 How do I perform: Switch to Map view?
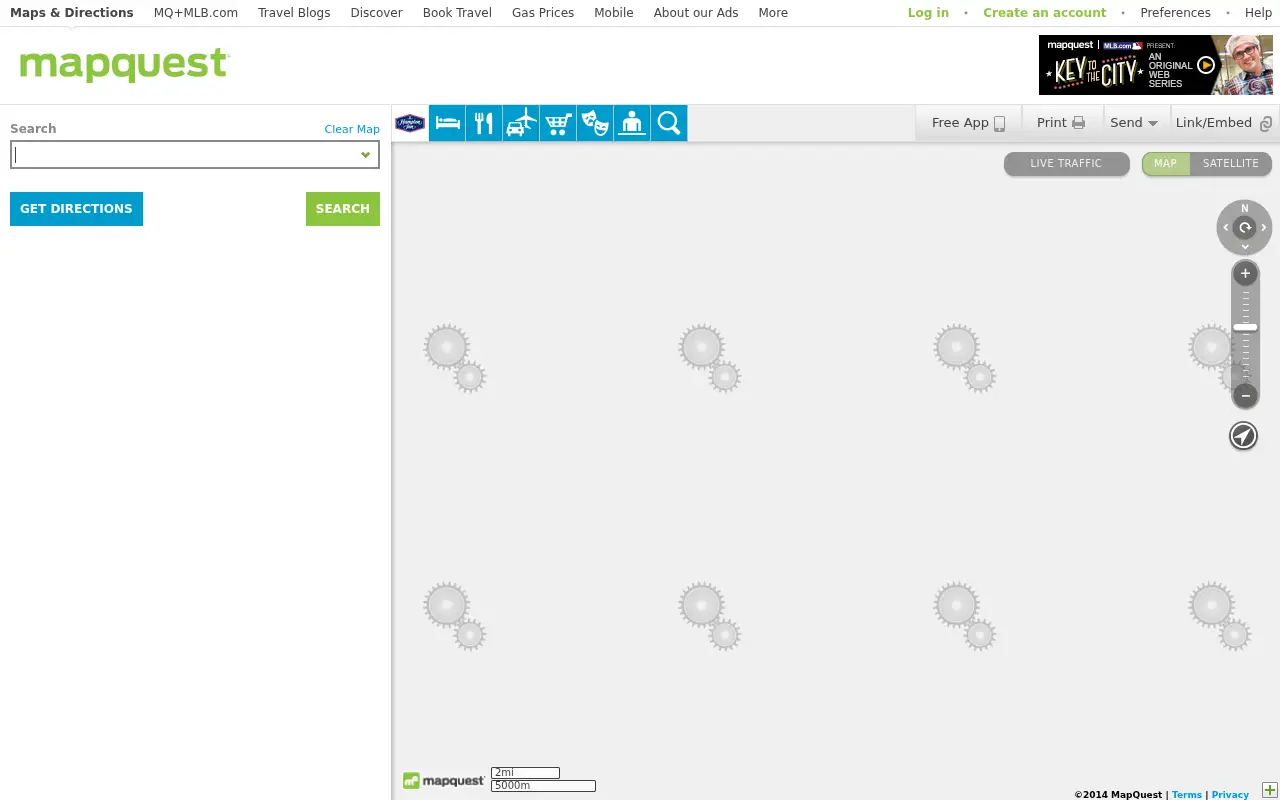point(1166,163)
